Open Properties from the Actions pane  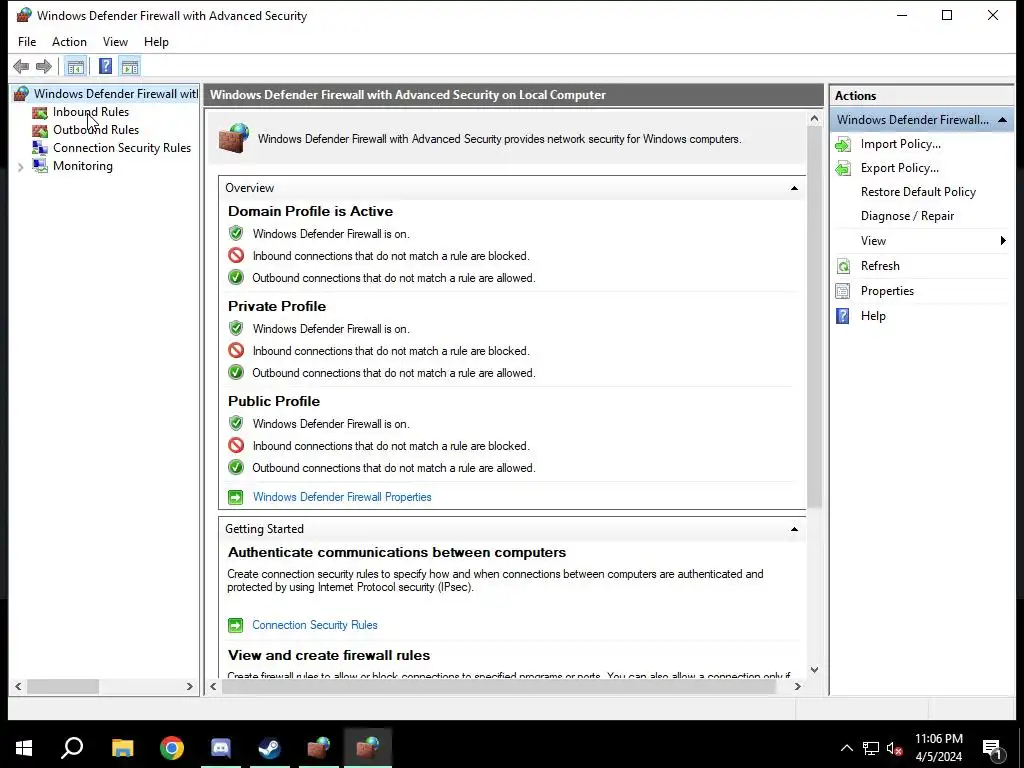pyautogui.click(x=887, y=291)
